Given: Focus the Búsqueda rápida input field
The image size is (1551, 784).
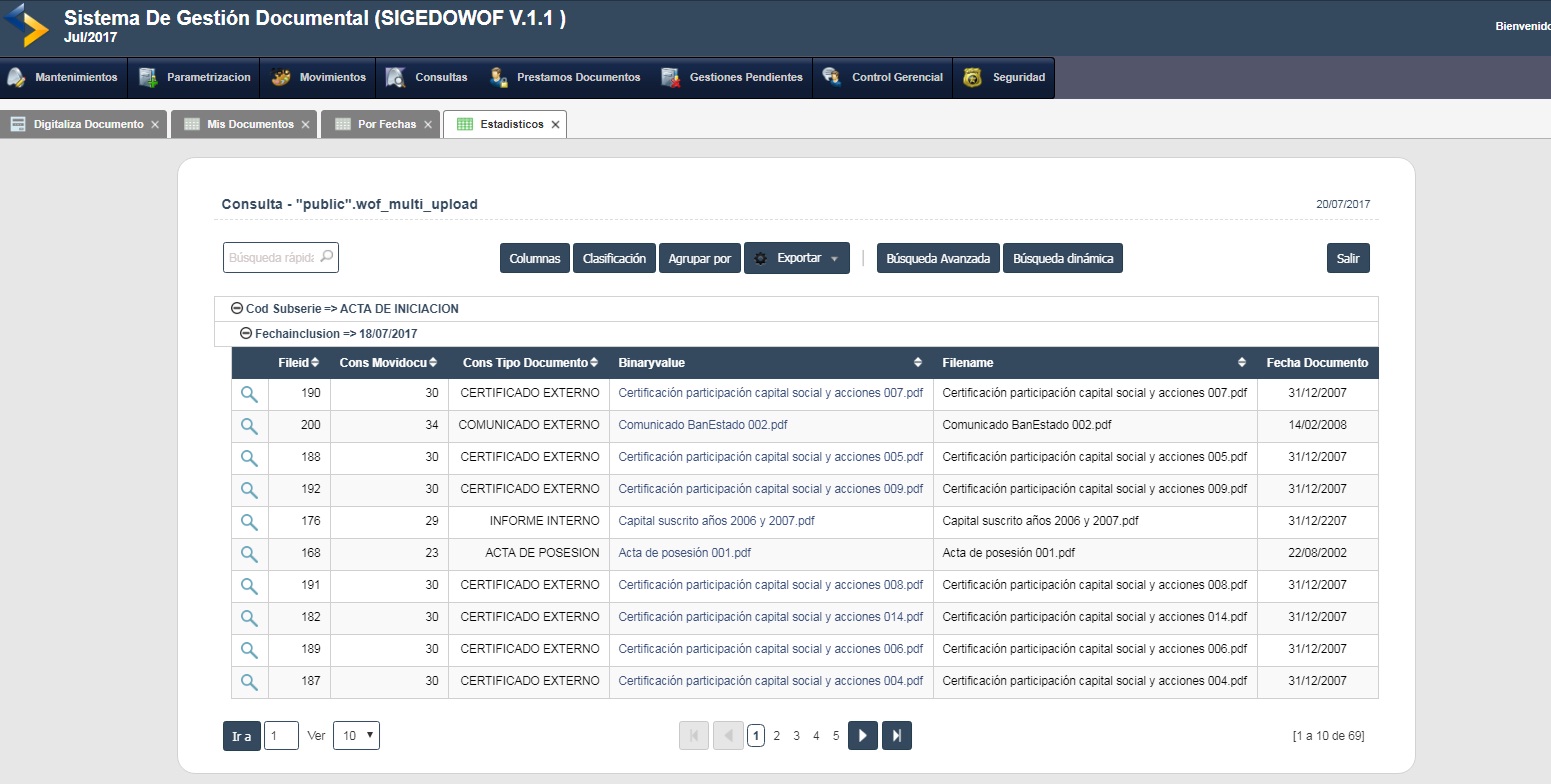Looking at the screenshot, I should pos(270,258).
